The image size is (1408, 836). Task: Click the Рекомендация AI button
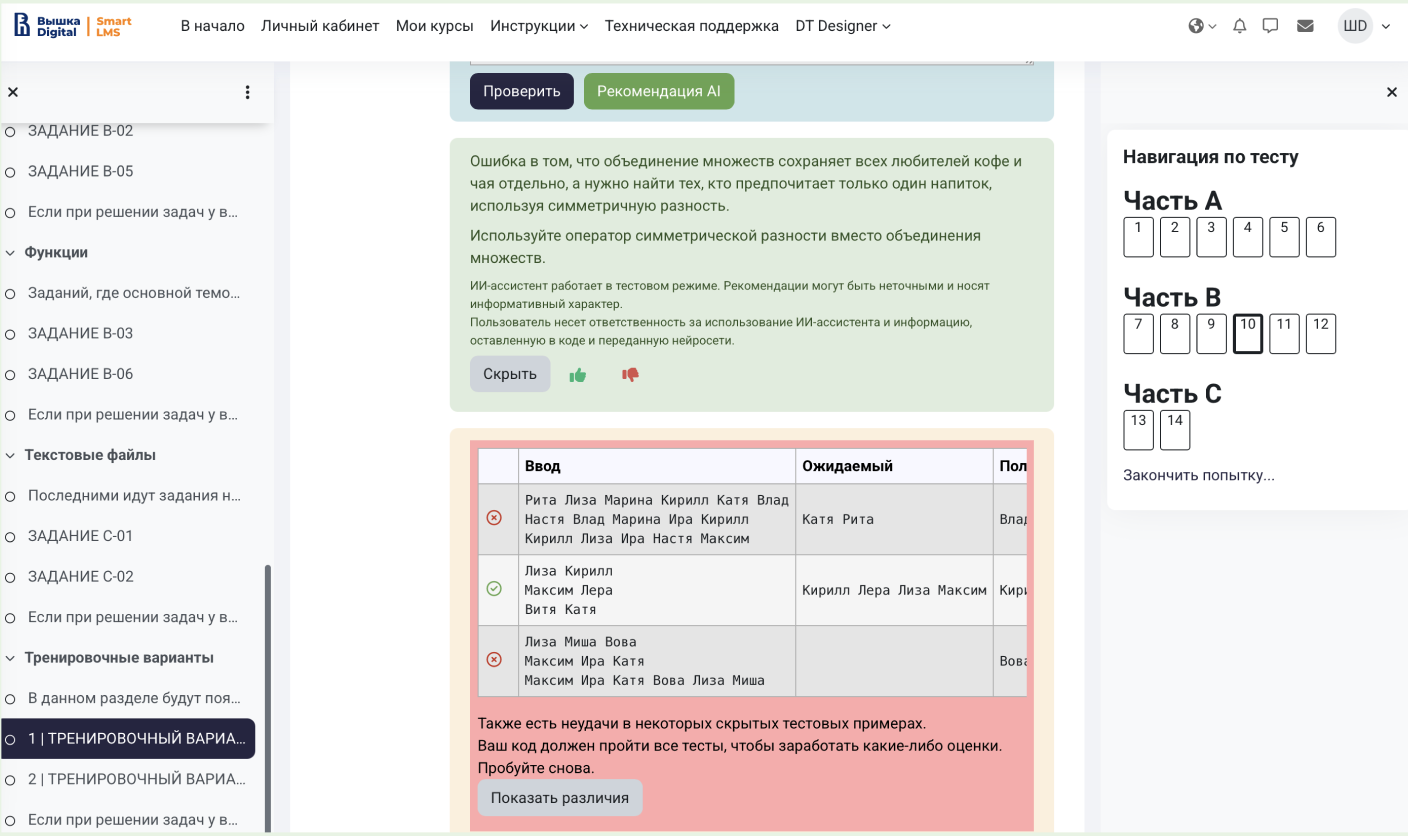[x=659, y=91]
